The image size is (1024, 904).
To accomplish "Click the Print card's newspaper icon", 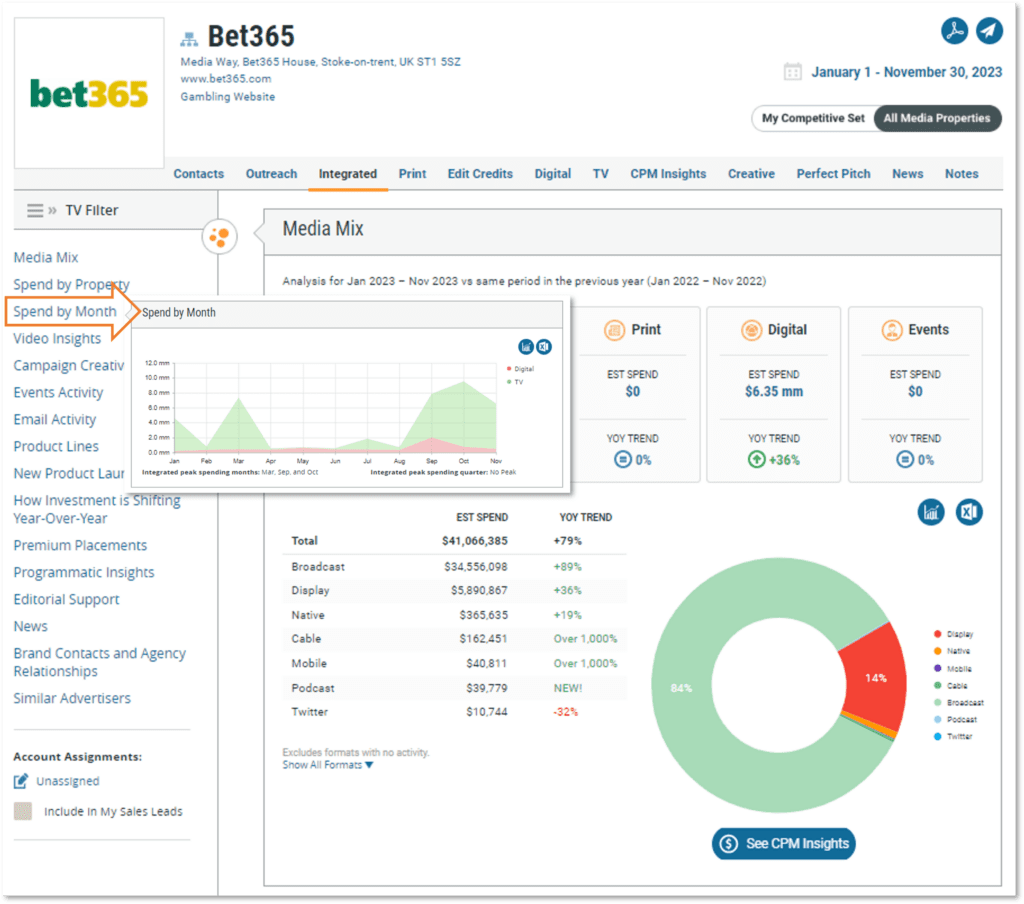I will (x=614, y=330).
